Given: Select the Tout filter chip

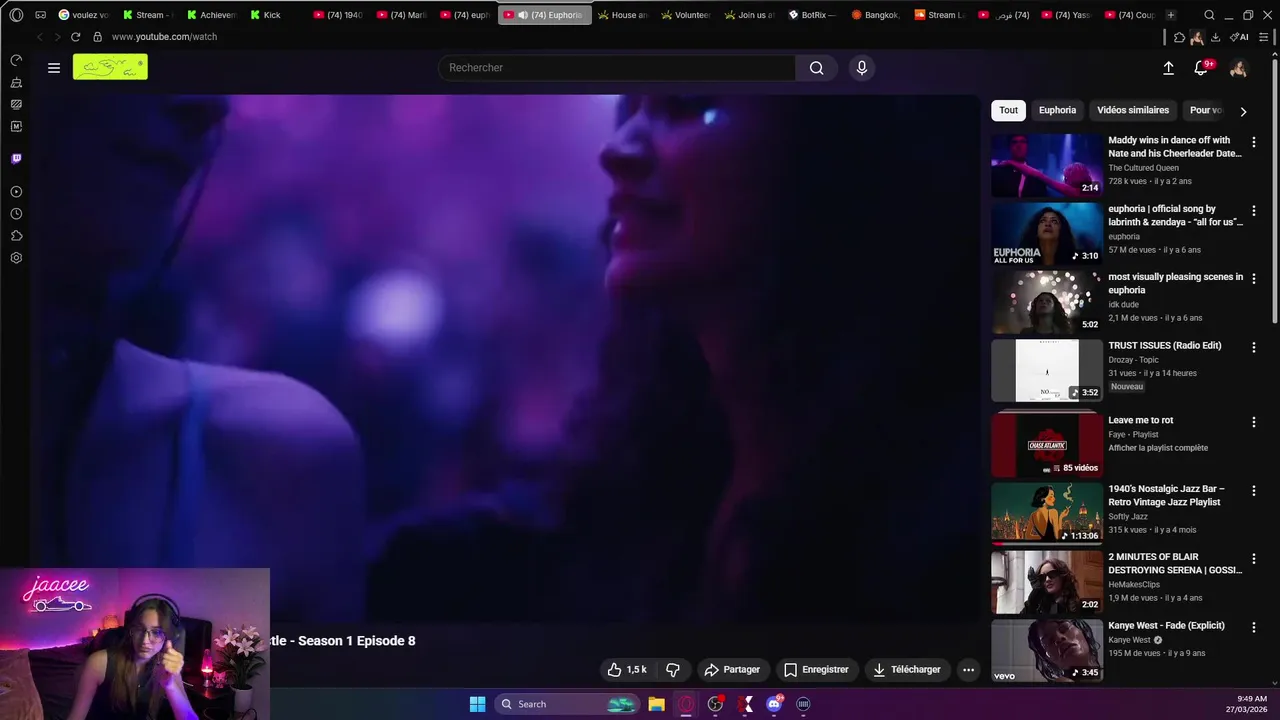Looking at the screenshot, I should click(x=1009, y=110).
